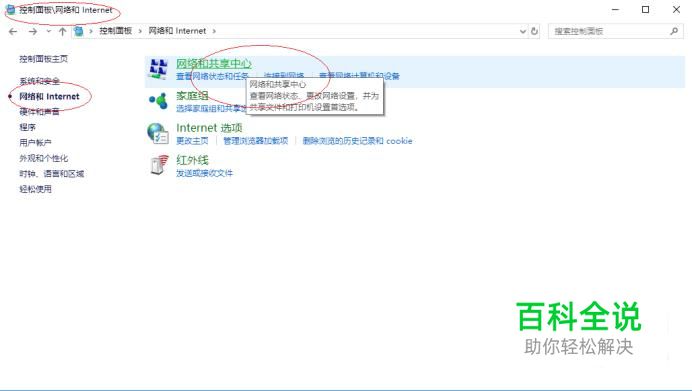Click the Up one level arrow

click(63, 31)
